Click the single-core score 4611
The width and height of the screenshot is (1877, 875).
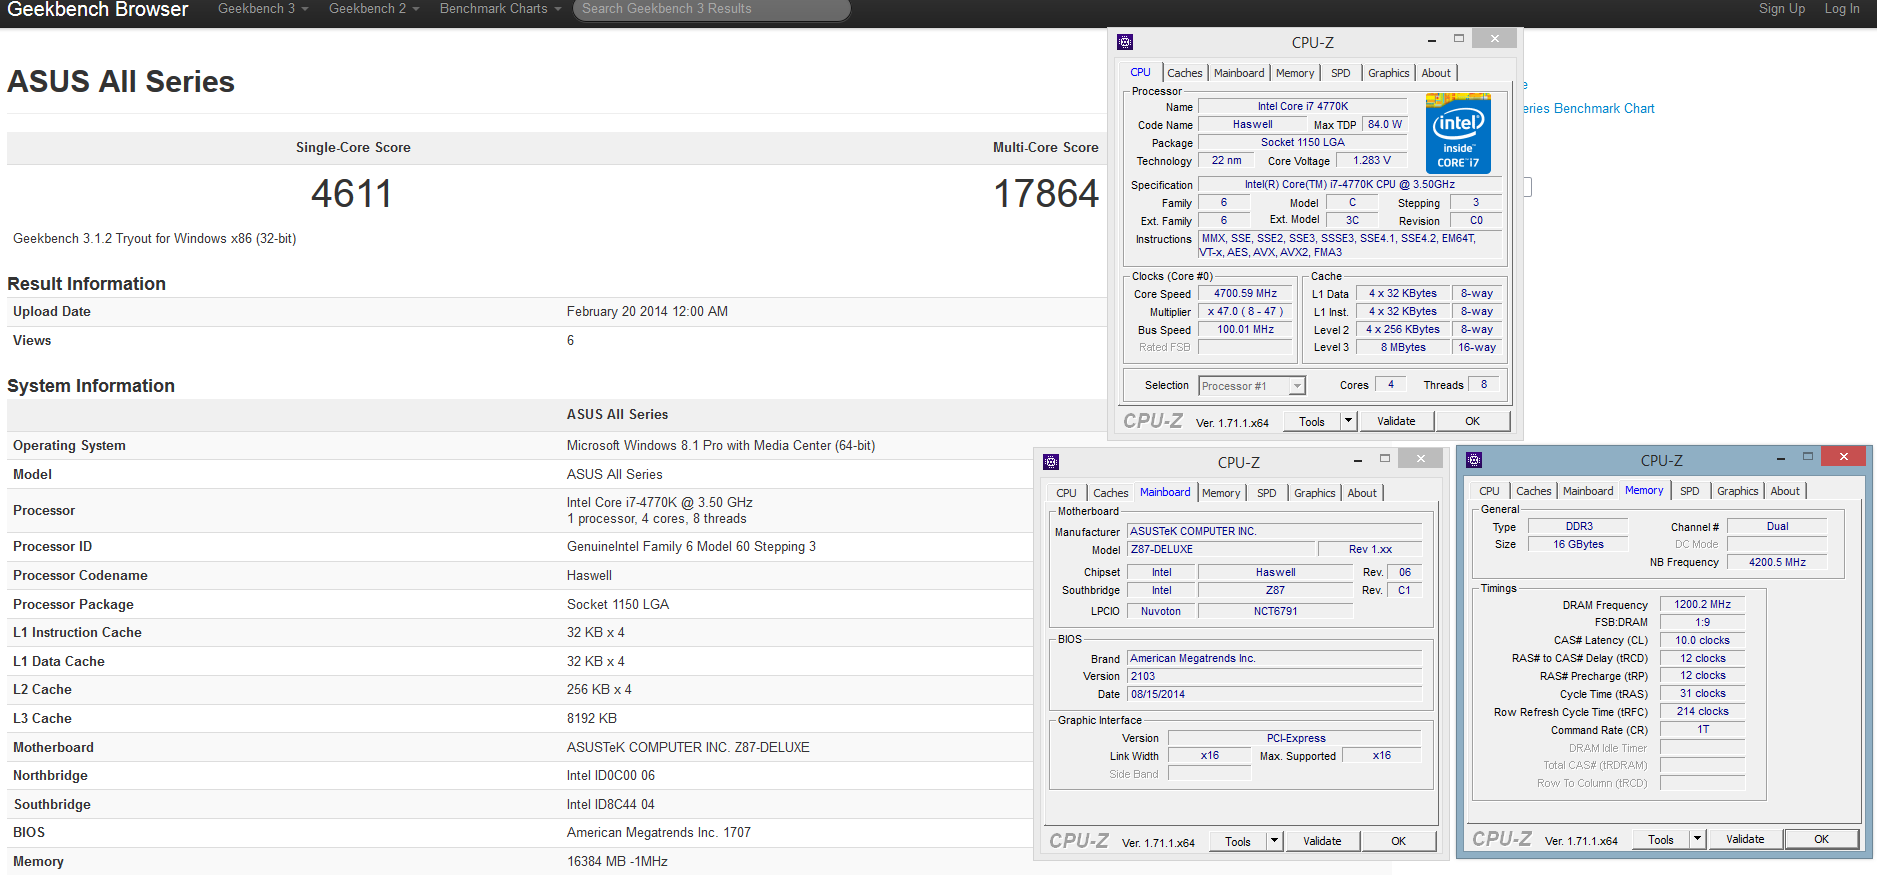[352, 194]
